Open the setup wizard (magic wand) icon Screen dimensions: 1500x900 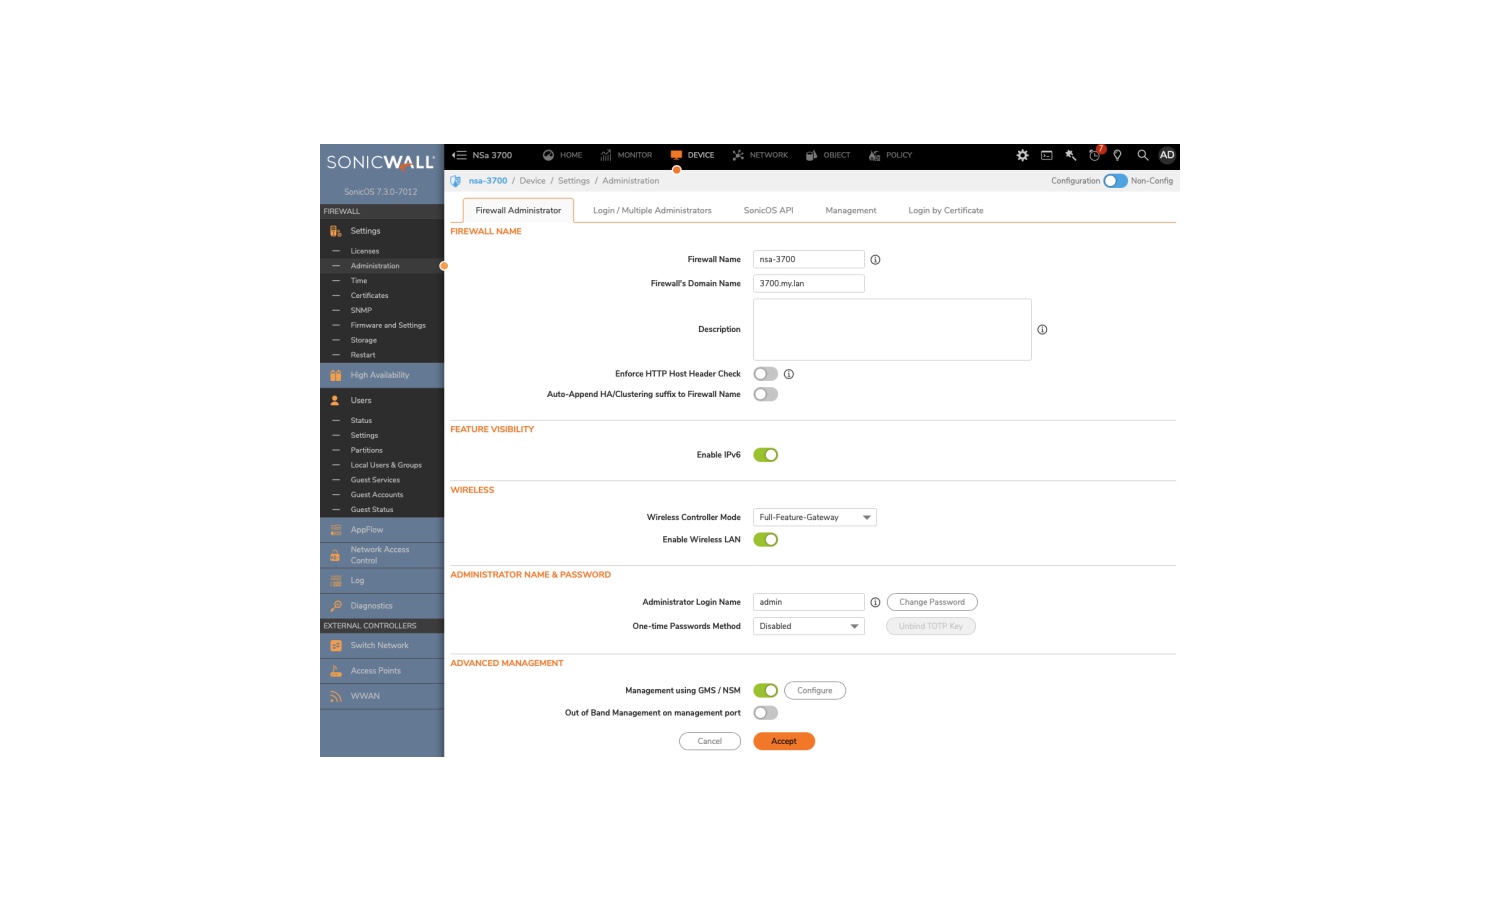1069,156
